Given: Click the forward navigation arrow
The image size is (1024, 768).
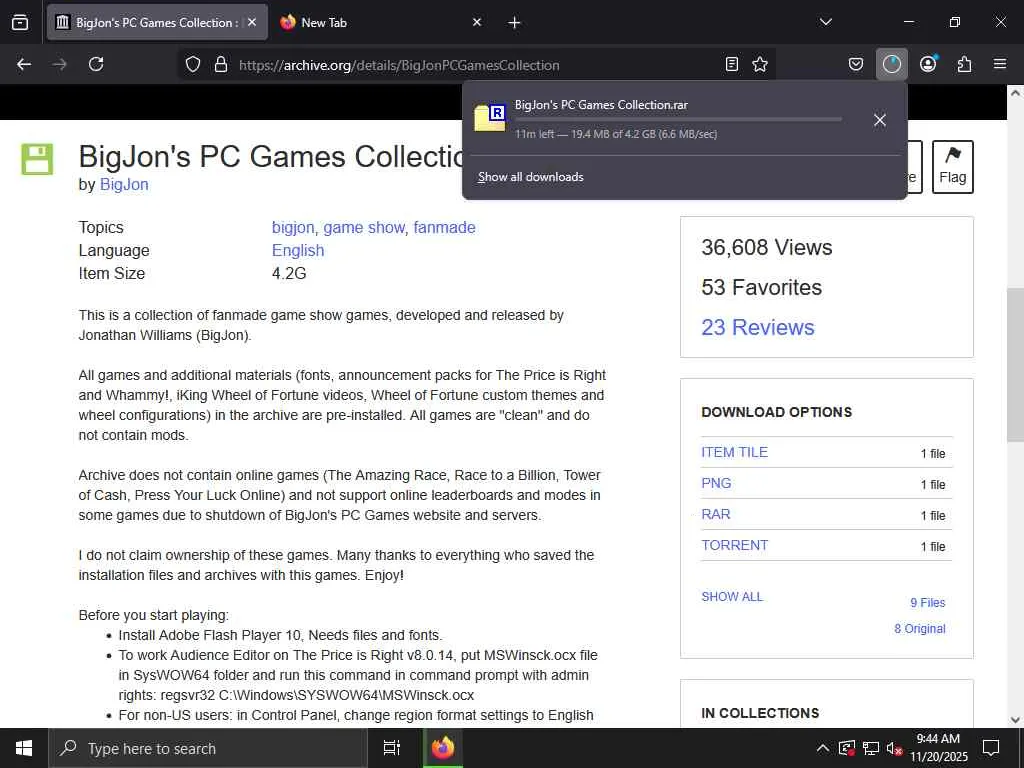Looking at the screenshot, I should pos(60,64).
